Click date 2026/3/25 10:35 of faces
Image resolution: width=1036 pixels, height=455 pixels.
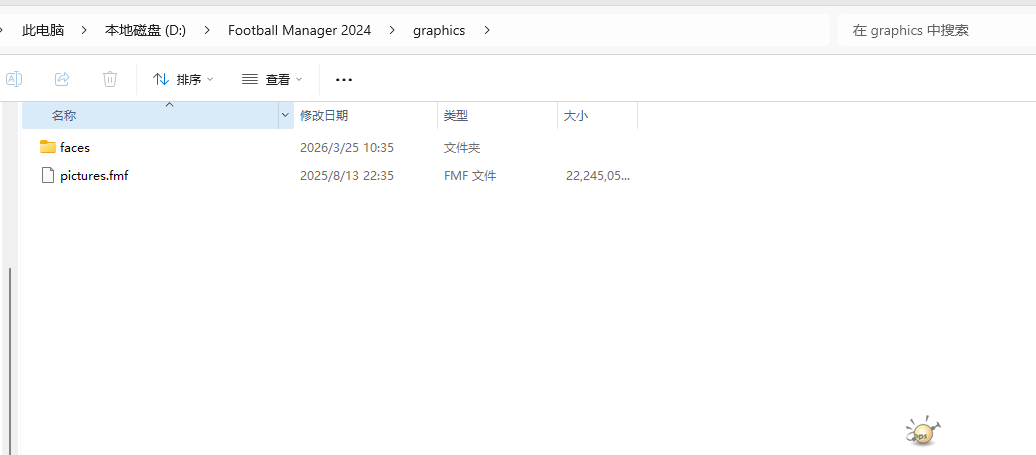[x=347, y=147]
